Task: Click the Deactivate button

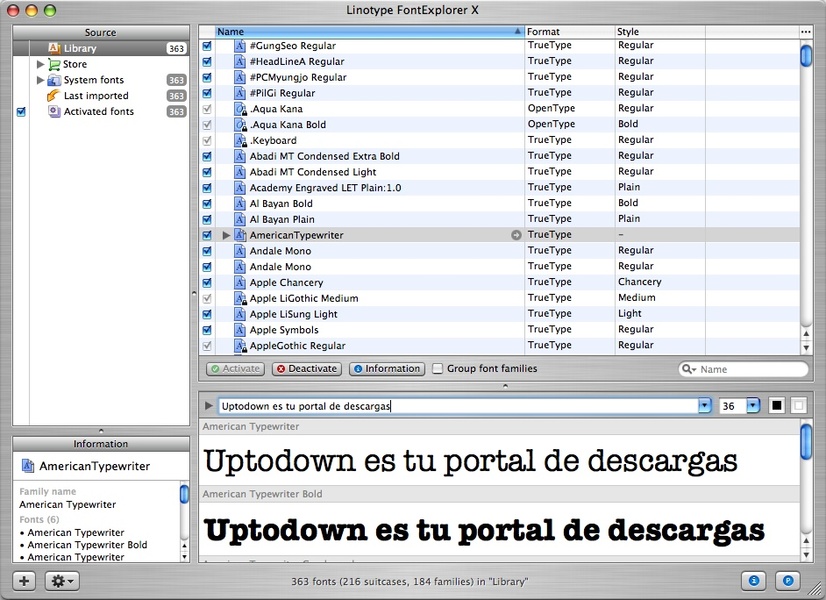Action: [306, 369]
